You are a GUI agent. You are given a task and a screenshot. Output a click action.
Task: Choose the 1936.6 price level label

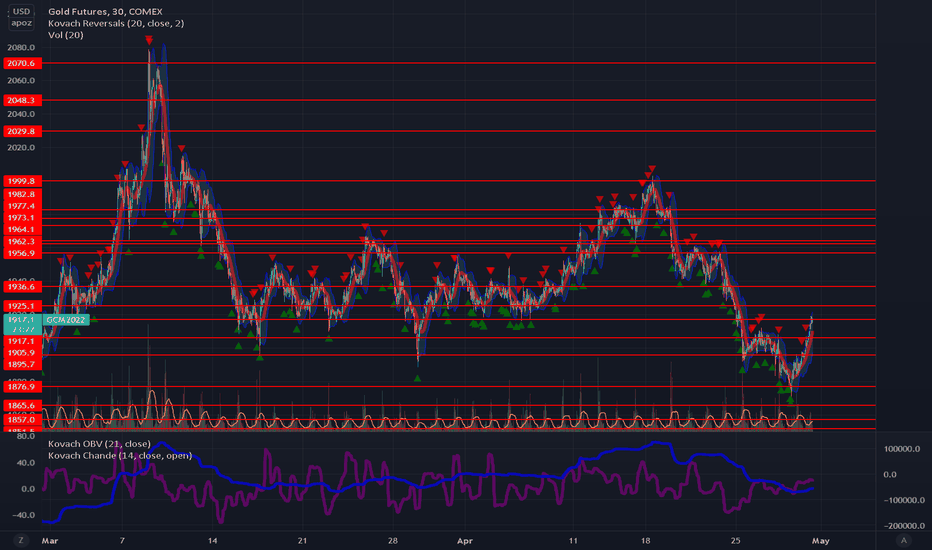[21, 287]
